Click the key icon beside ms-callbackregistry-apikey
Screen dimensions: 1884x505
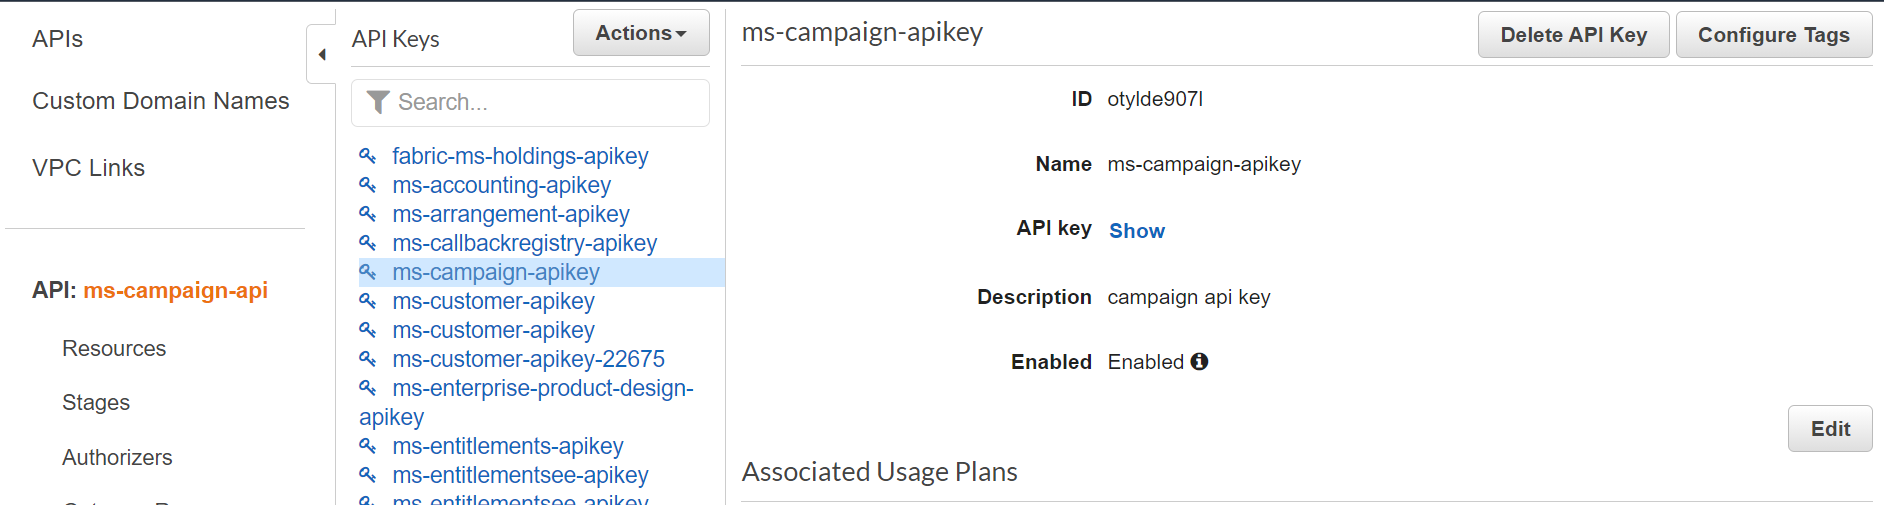(x=368, y=243)
